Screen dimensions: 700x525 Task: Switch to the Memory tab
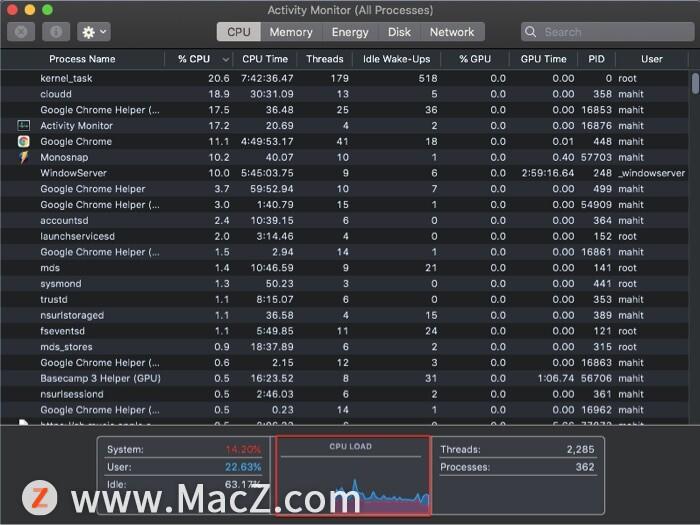click(290, 32)
